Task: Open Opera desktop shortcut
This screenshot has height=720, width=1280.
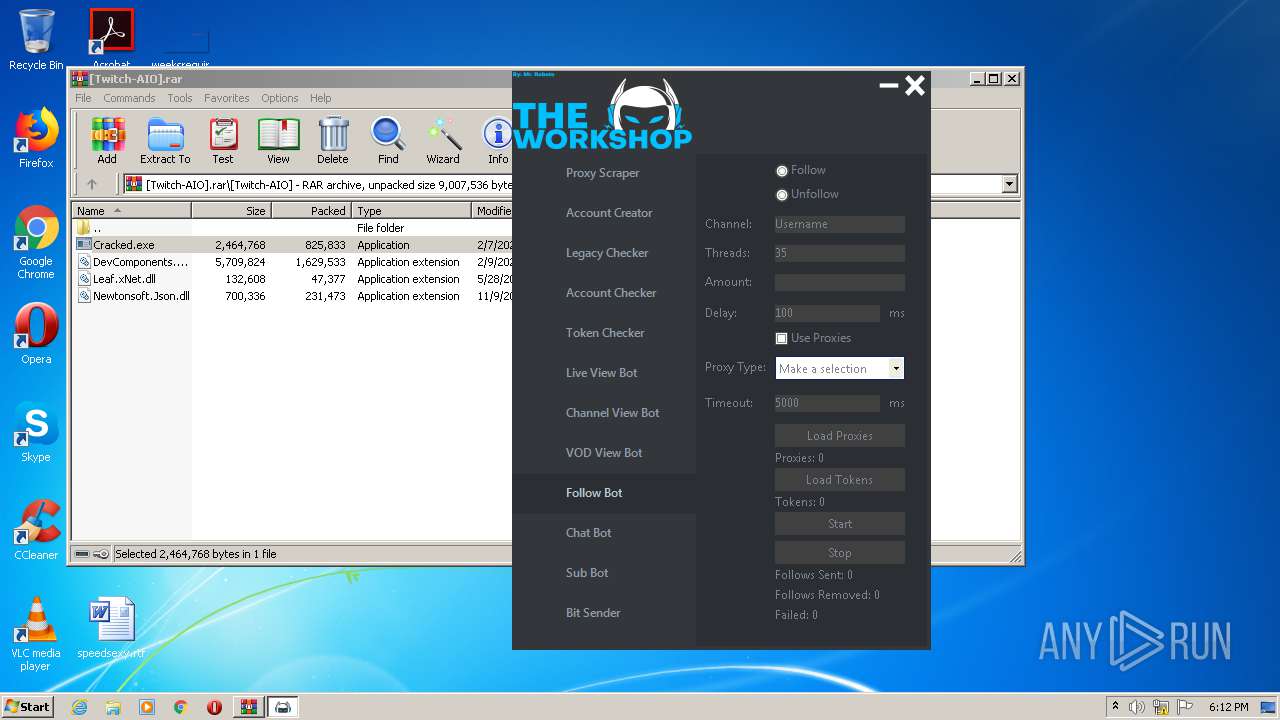Action: point(36,334)
